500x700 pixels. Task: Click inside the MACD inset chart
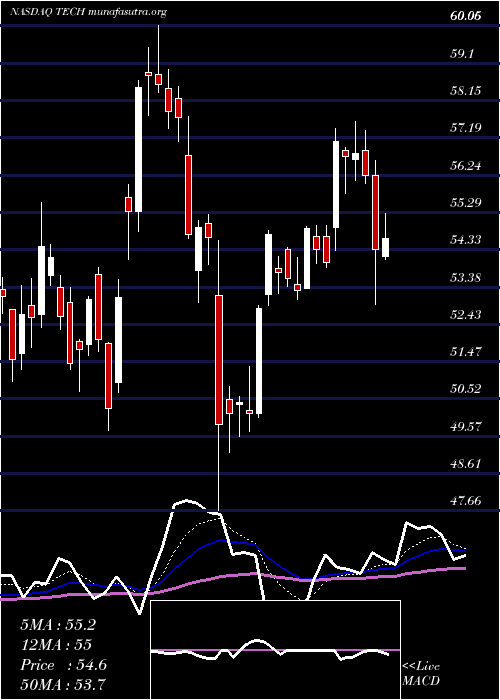tap(275, 650)
